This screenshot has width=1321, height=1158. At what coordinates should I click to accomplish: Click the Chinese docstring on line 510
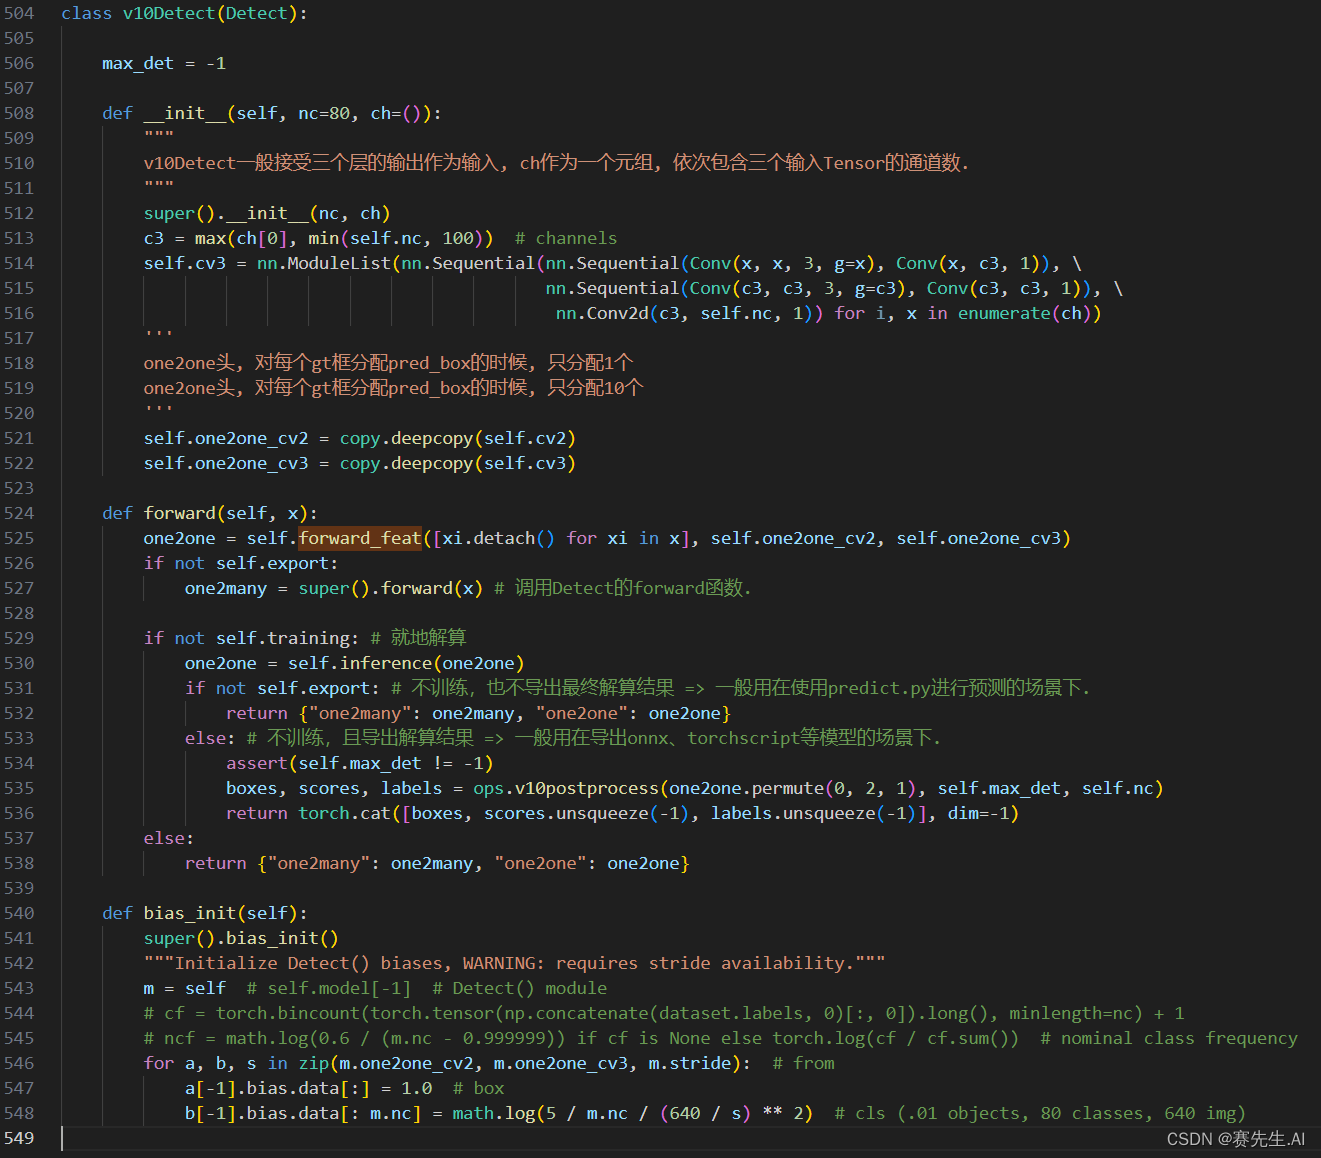point(556,163)
